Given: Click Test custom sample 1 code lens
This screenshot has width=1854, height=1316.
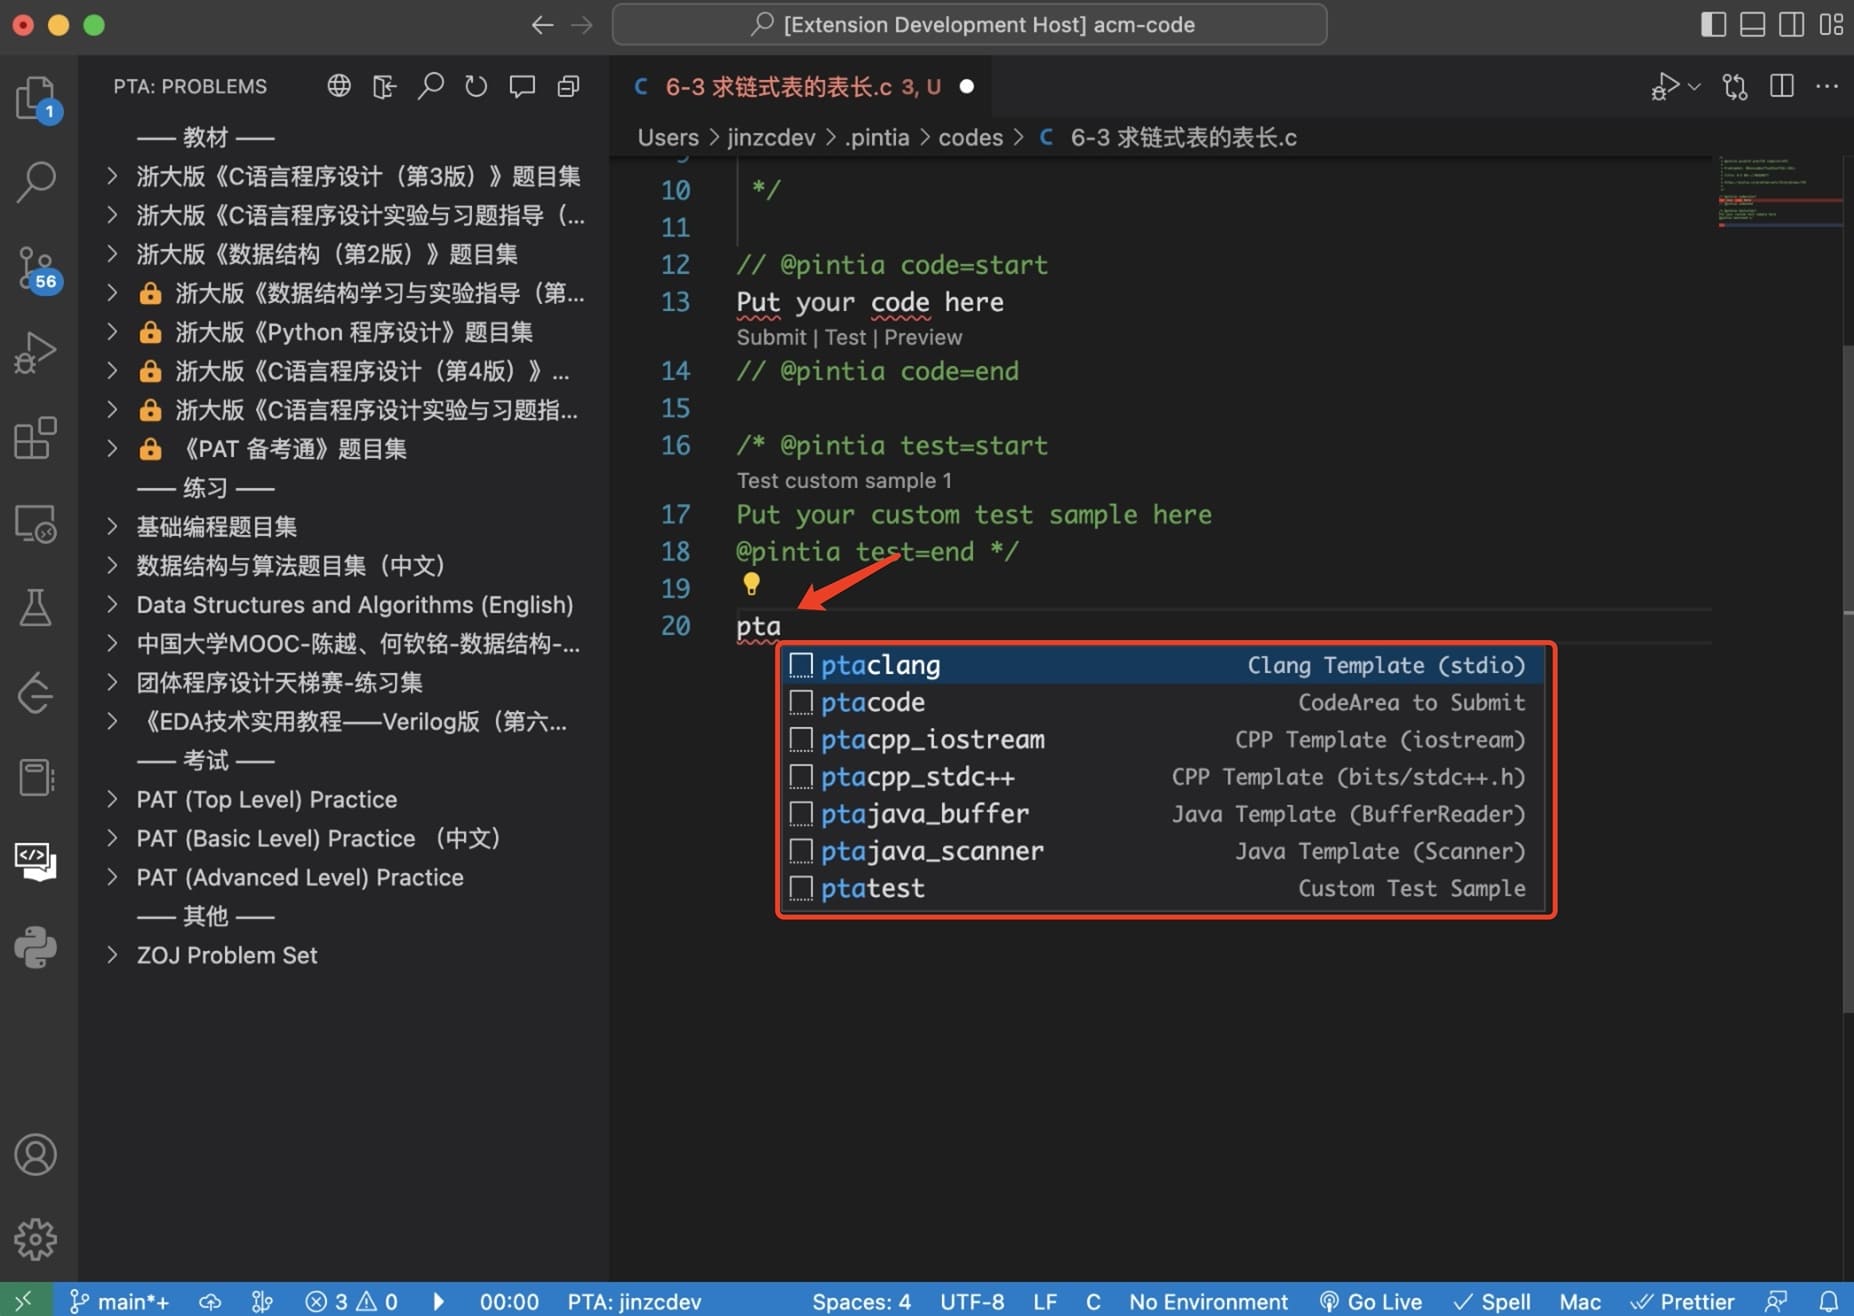Looking at the screenshot, I should (844, 480).
